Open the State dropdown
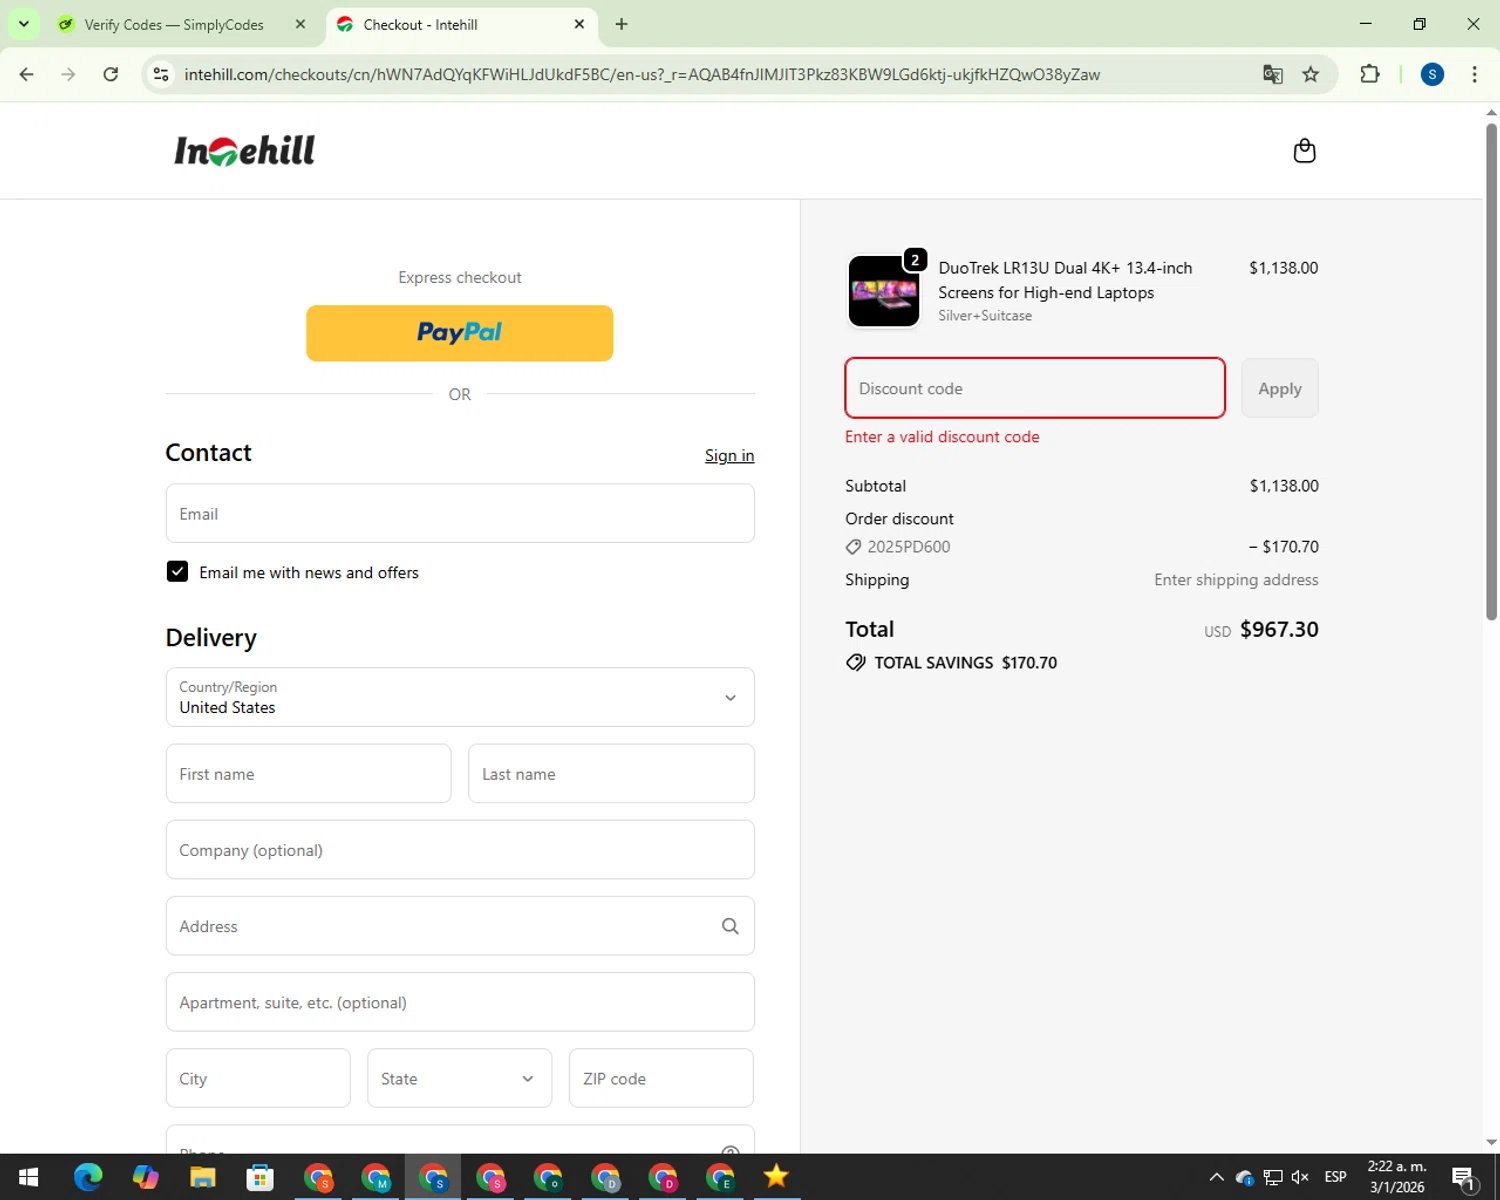This screenshot has width=1500, height=1200. tap(459, 1078)
